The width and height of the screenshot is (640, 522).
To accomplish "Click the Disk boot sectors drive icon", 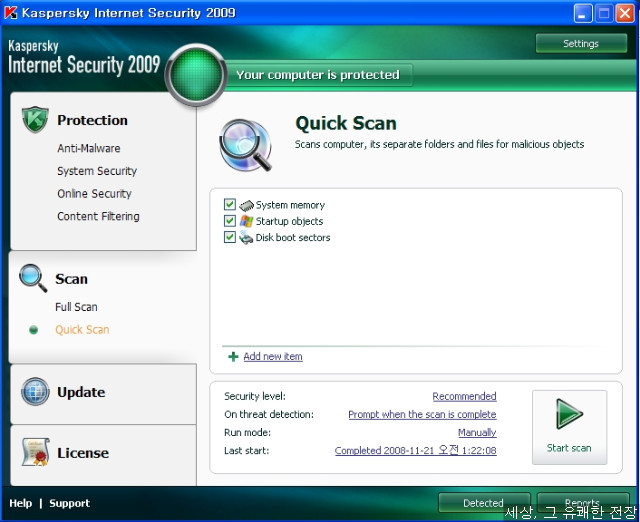I will click(x=246, y=237).
